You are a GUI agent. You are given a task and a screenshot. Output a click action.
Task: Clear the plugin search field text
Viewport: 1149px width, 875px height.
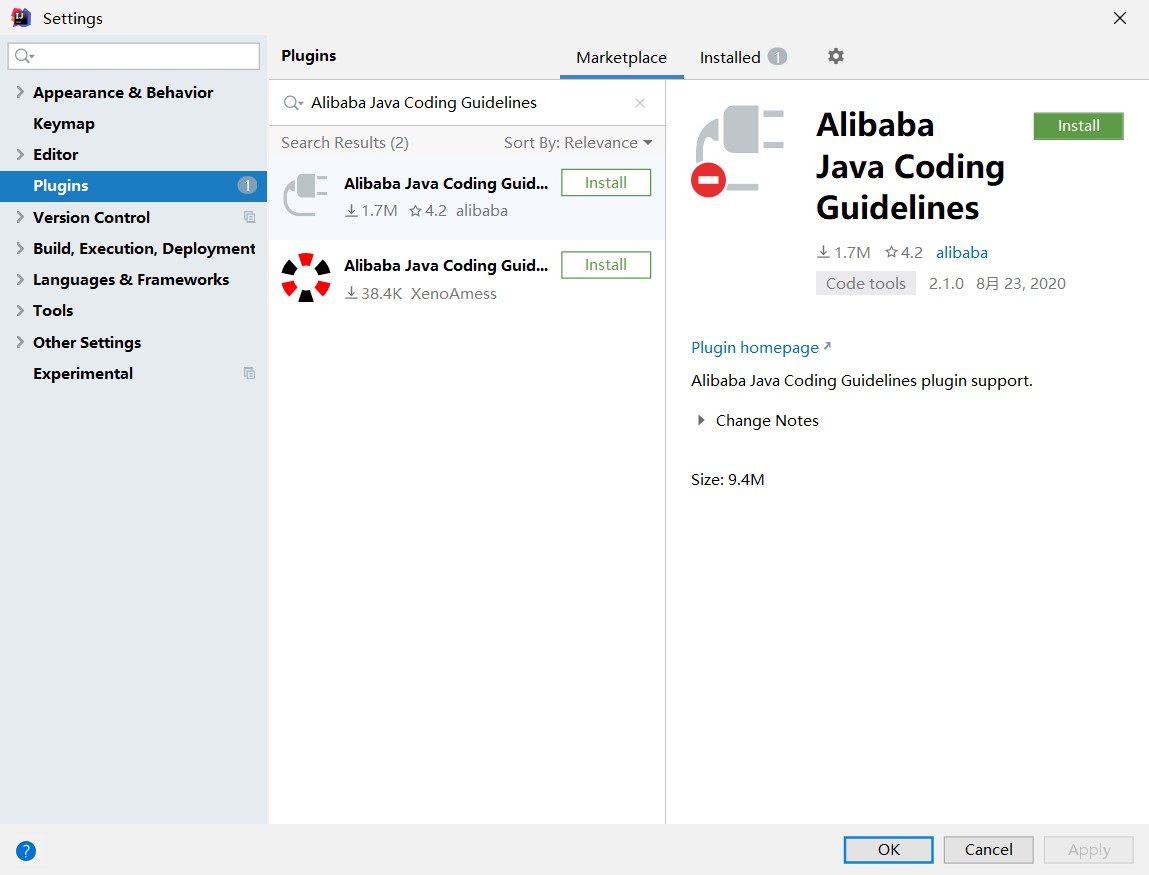[x=640, y=103]
